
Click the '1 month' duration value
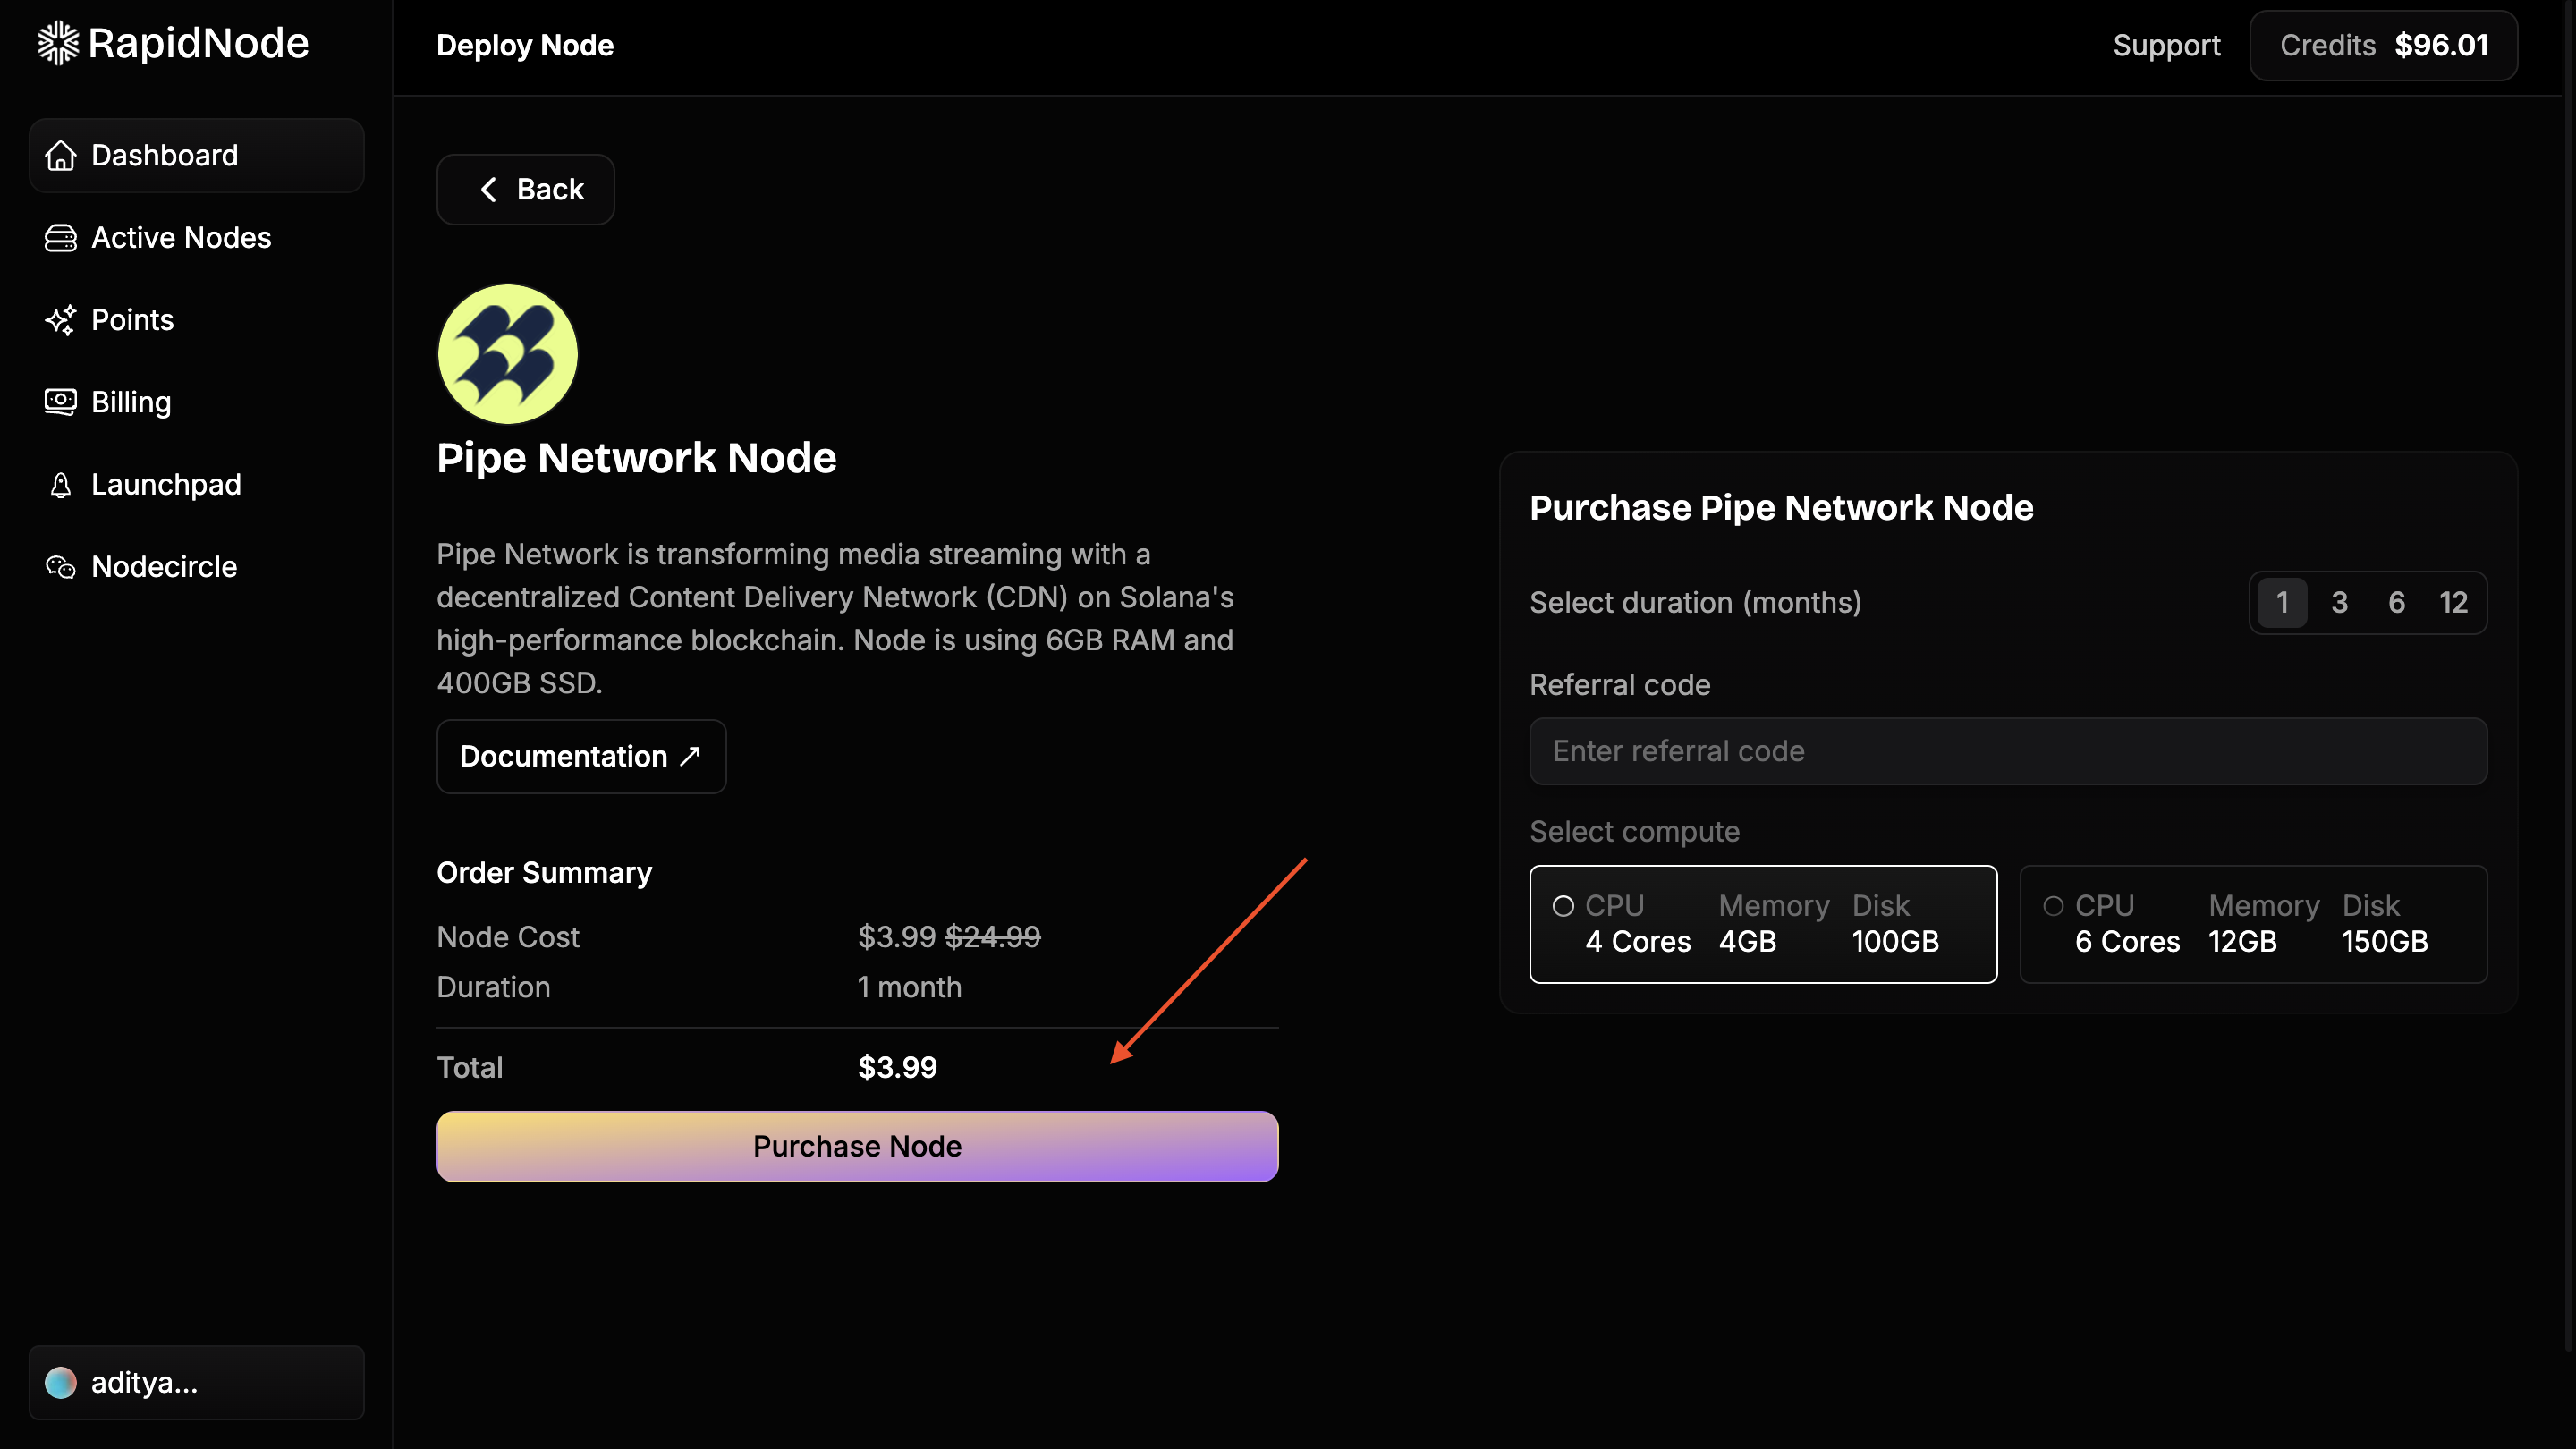pyautogui.click(x=909, y=988)
